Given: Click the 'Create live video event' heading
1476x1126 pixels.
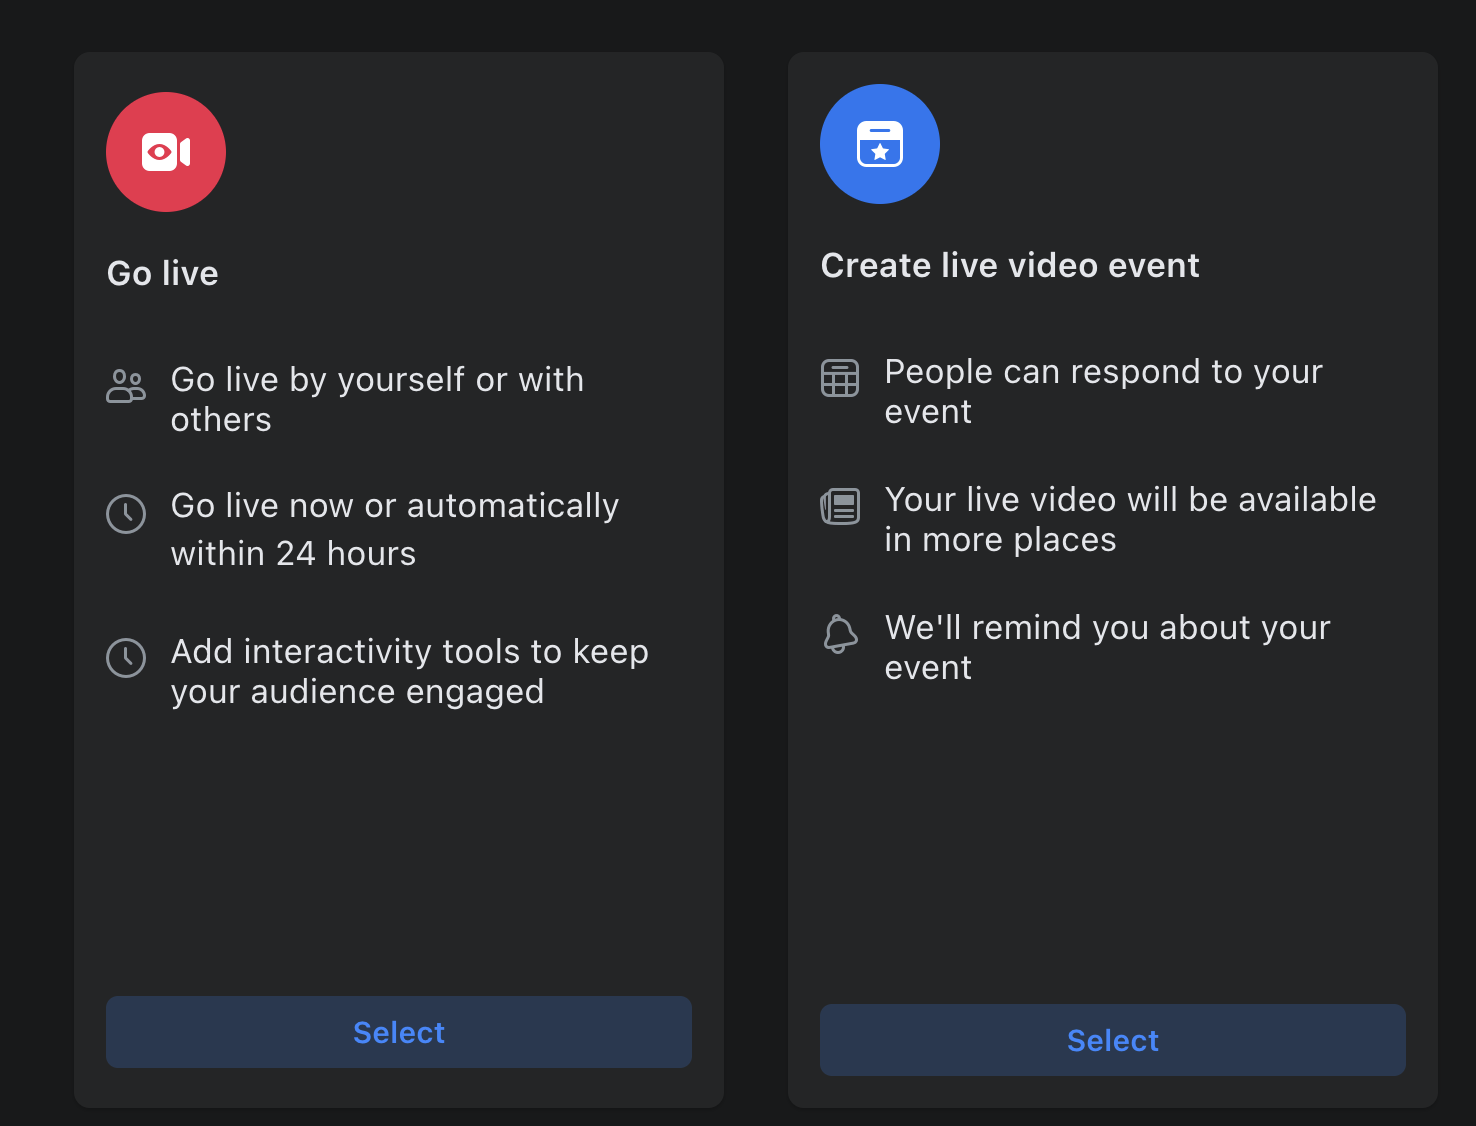Looking at the screenshot, I should click(x=1010, y=265).
